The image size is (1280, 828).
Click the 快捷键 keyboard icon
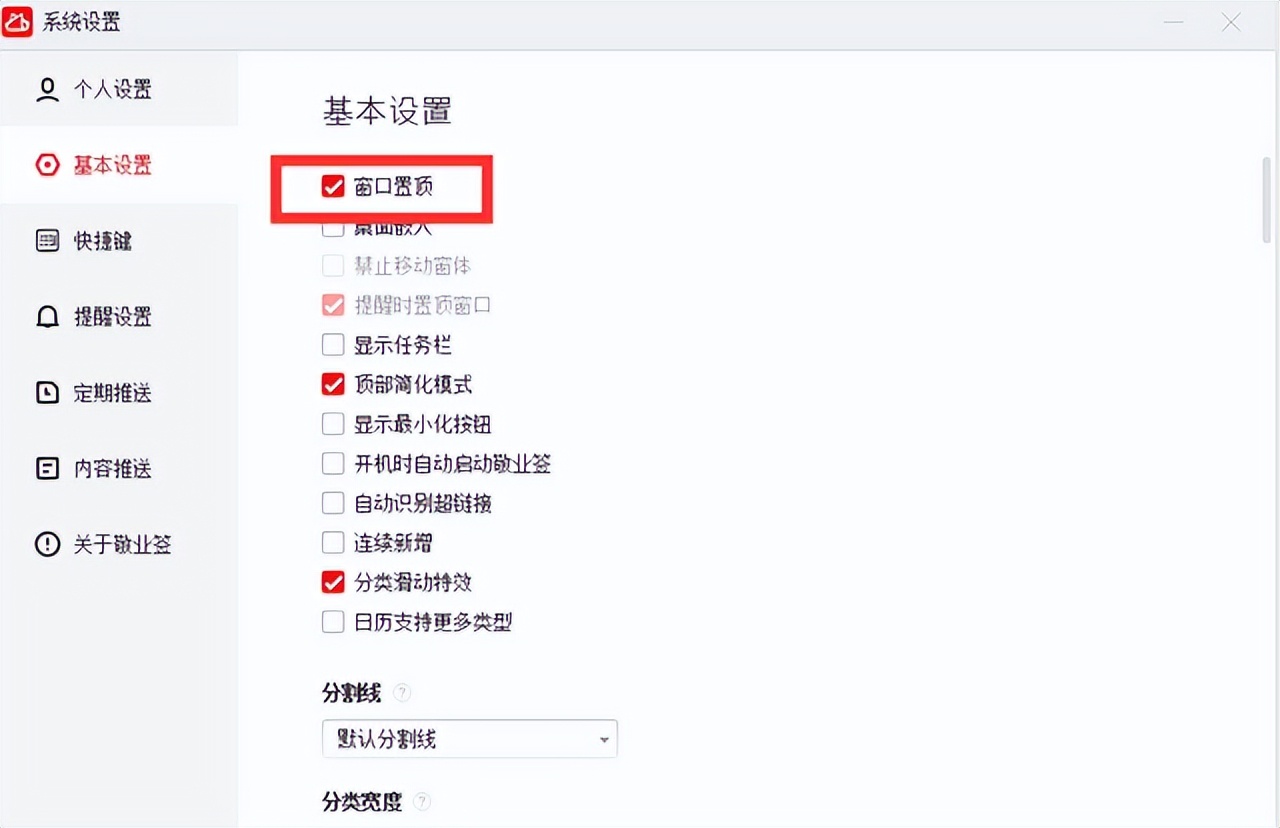pyautogui.click(x=47, y=241)
